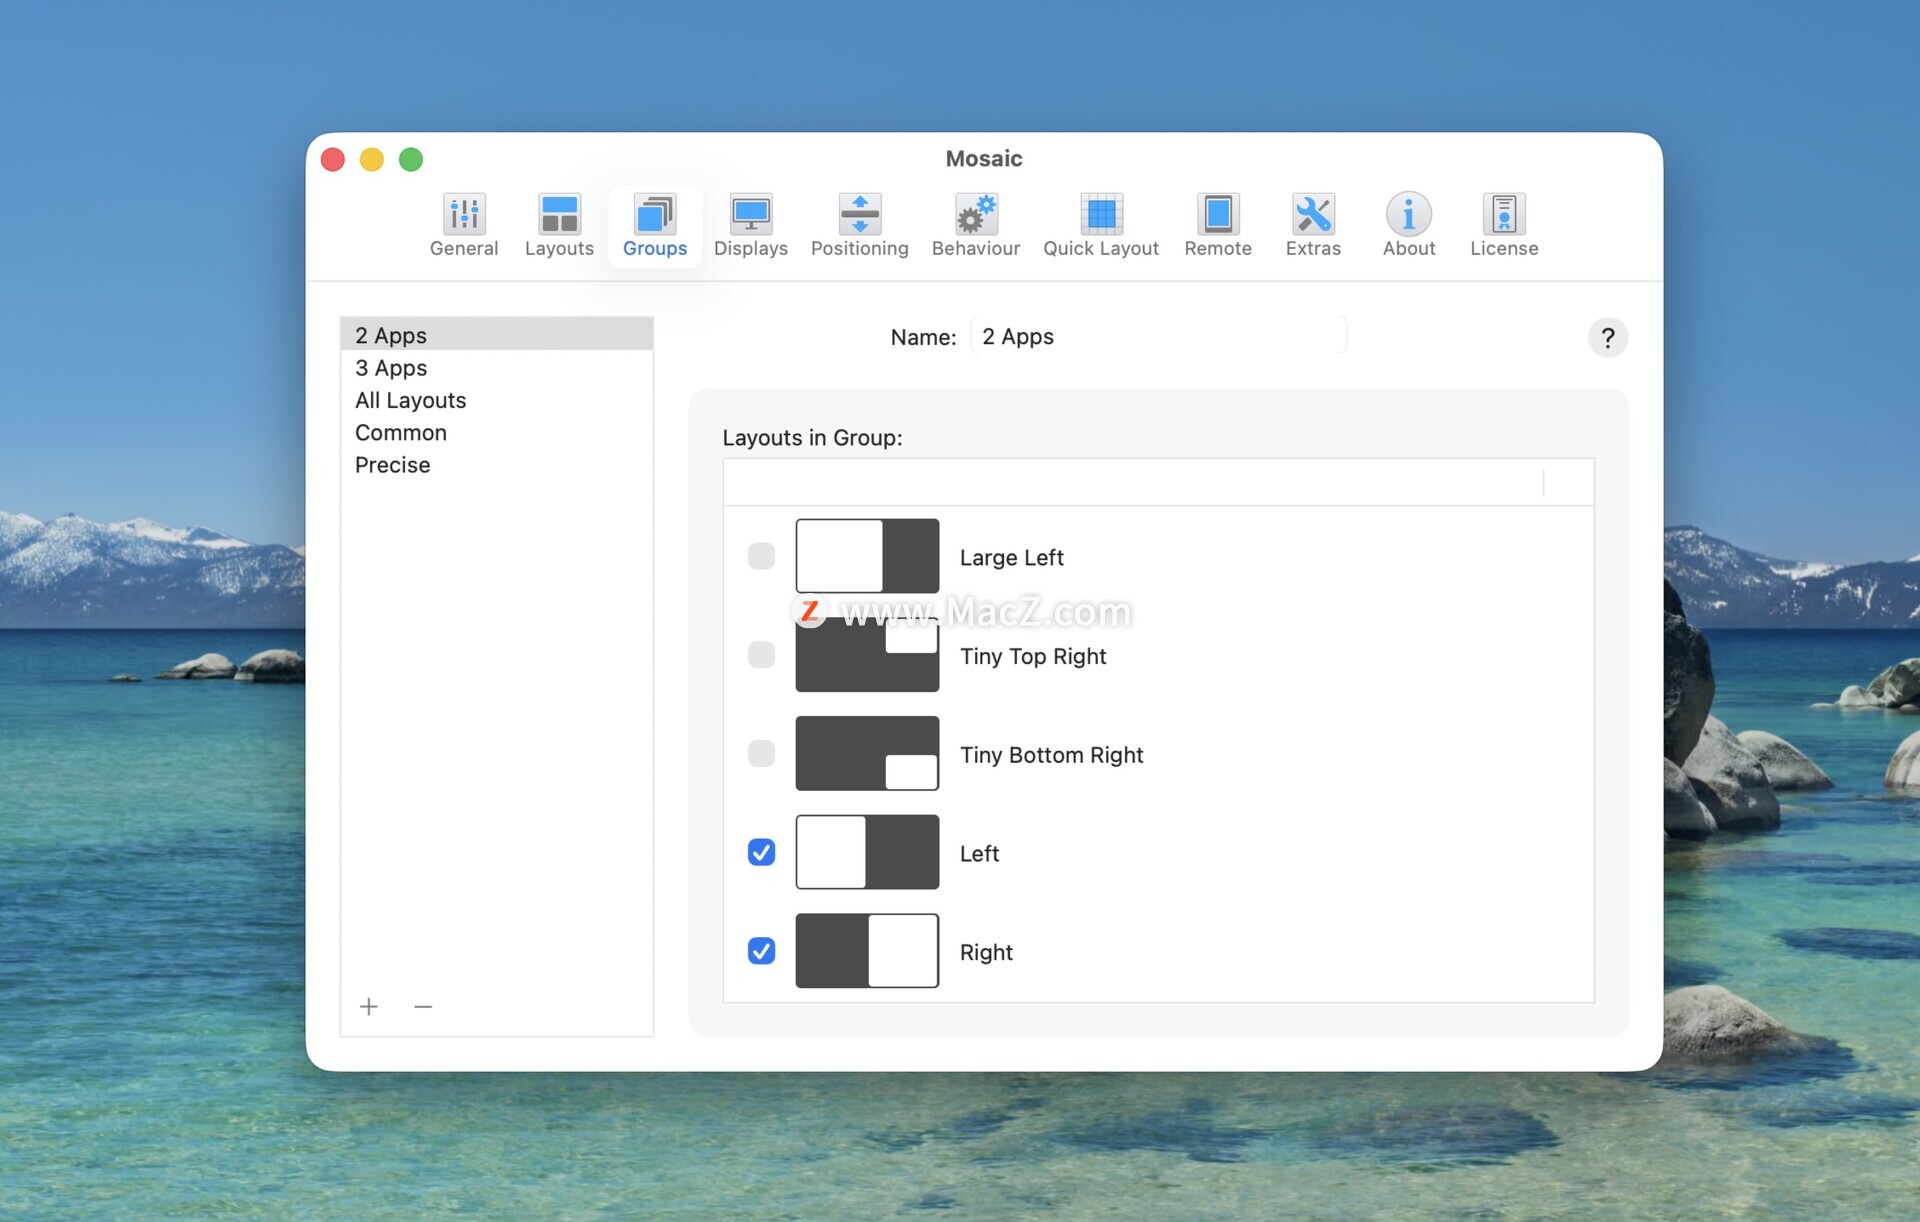The height and width of the screenshot is (1222, 1920).
Task: Select the 3 Apps group
Action: click(391, 368)
